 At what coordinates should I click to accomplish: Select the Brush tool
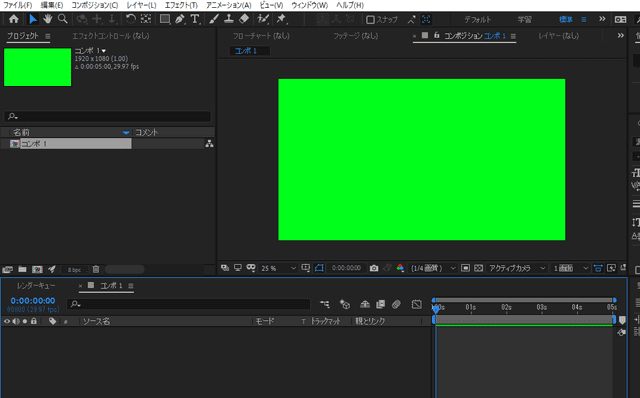[214, 19]
